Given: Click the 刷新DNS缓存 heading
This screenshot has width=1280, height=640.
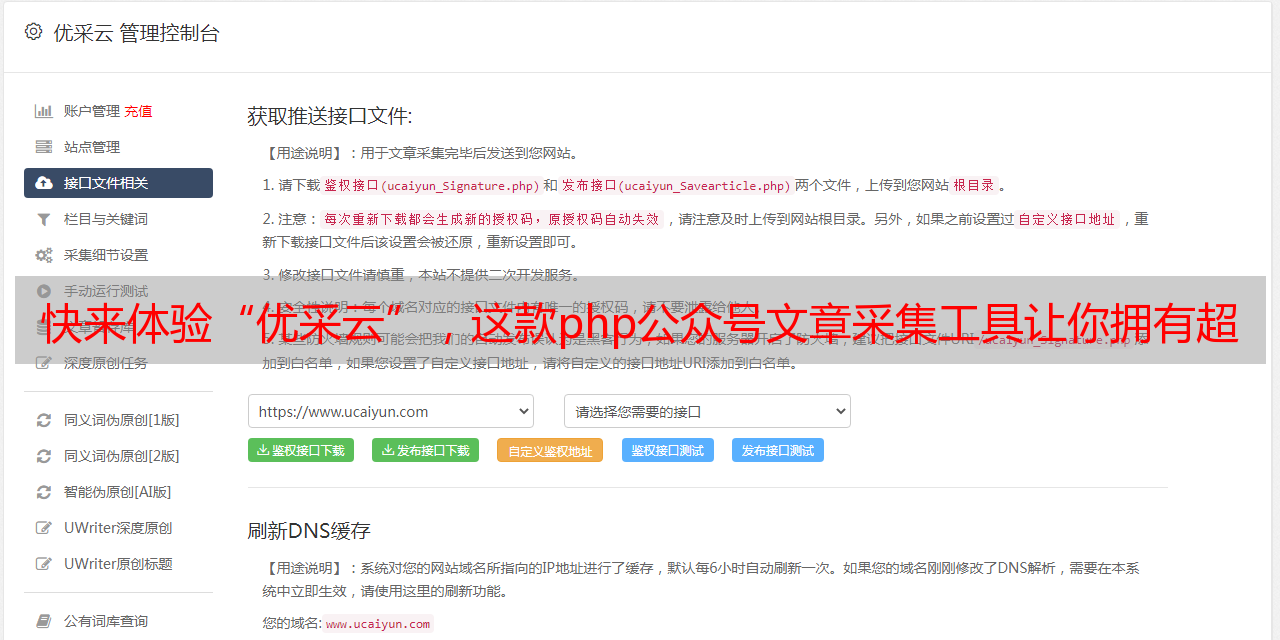Looking at the screenshot, I should point(309,531).
